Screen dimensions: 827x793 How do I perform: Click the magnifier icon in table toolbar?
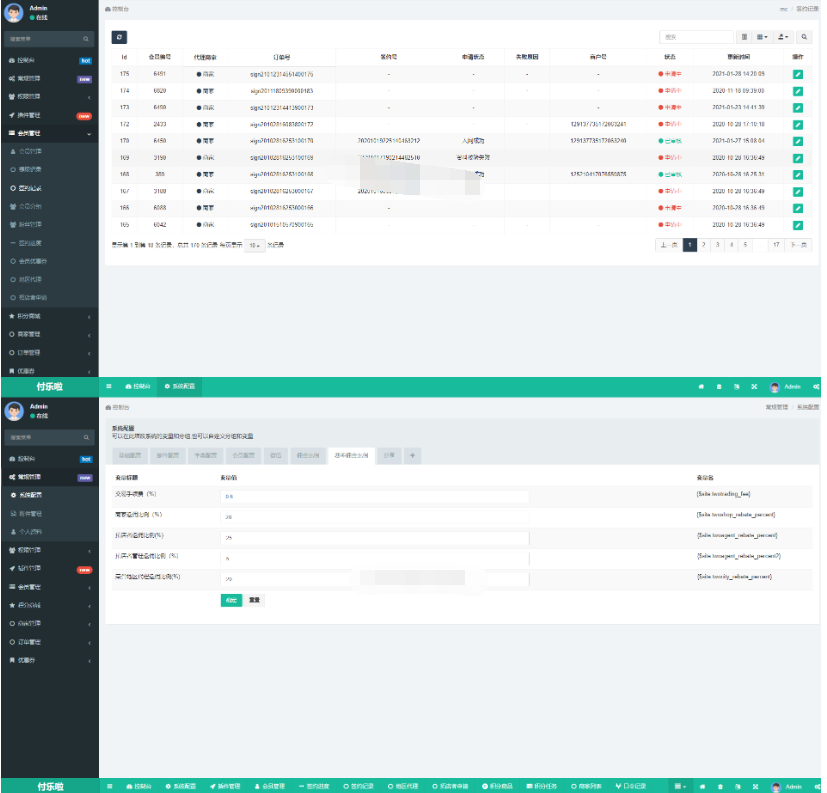pyautogui.click(x=805, y=37)
